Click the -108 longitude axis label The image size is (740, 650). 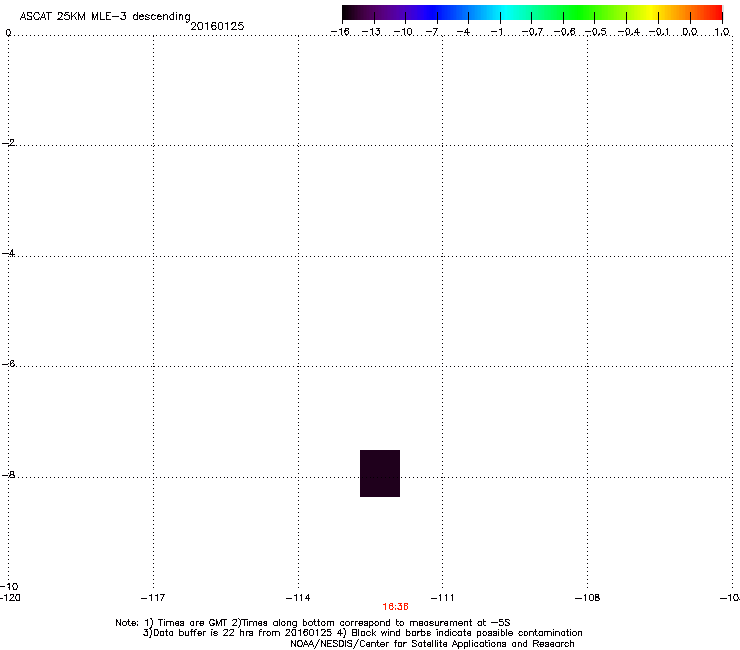tap(588, 598)
